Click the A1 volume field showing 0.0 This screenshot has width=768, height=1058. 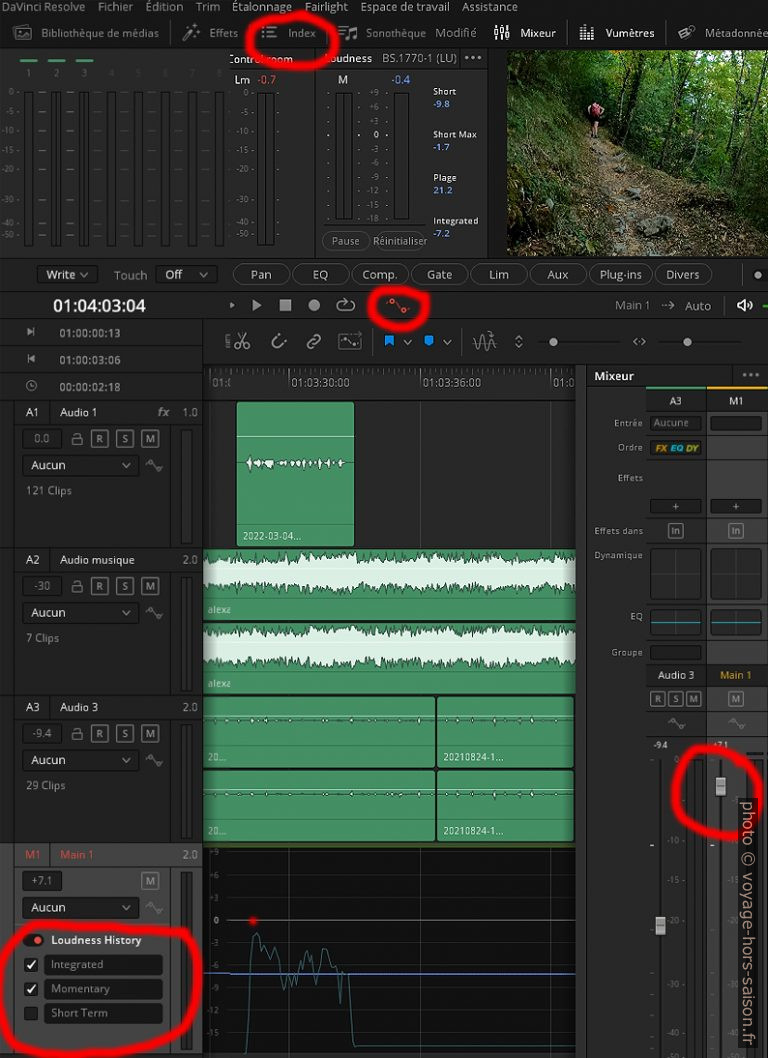[x=42, y=439]
